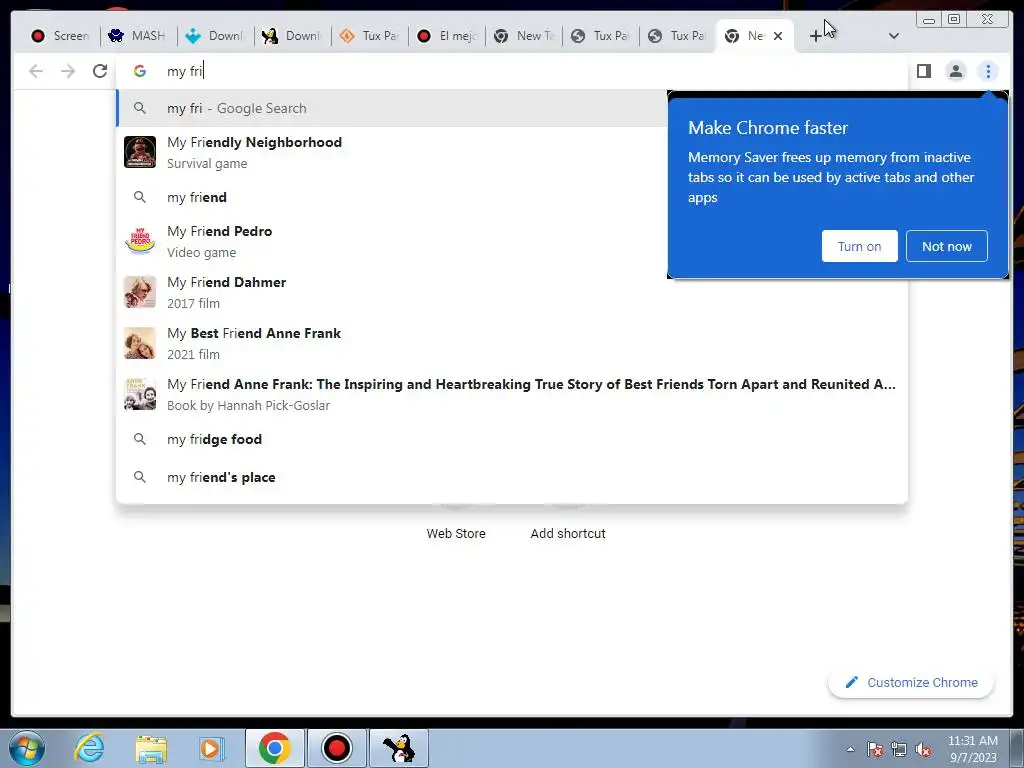Screen dimensions: 1024x768
Task: Click the My Friend Pedro logo thumbnail
Action: 140,242
